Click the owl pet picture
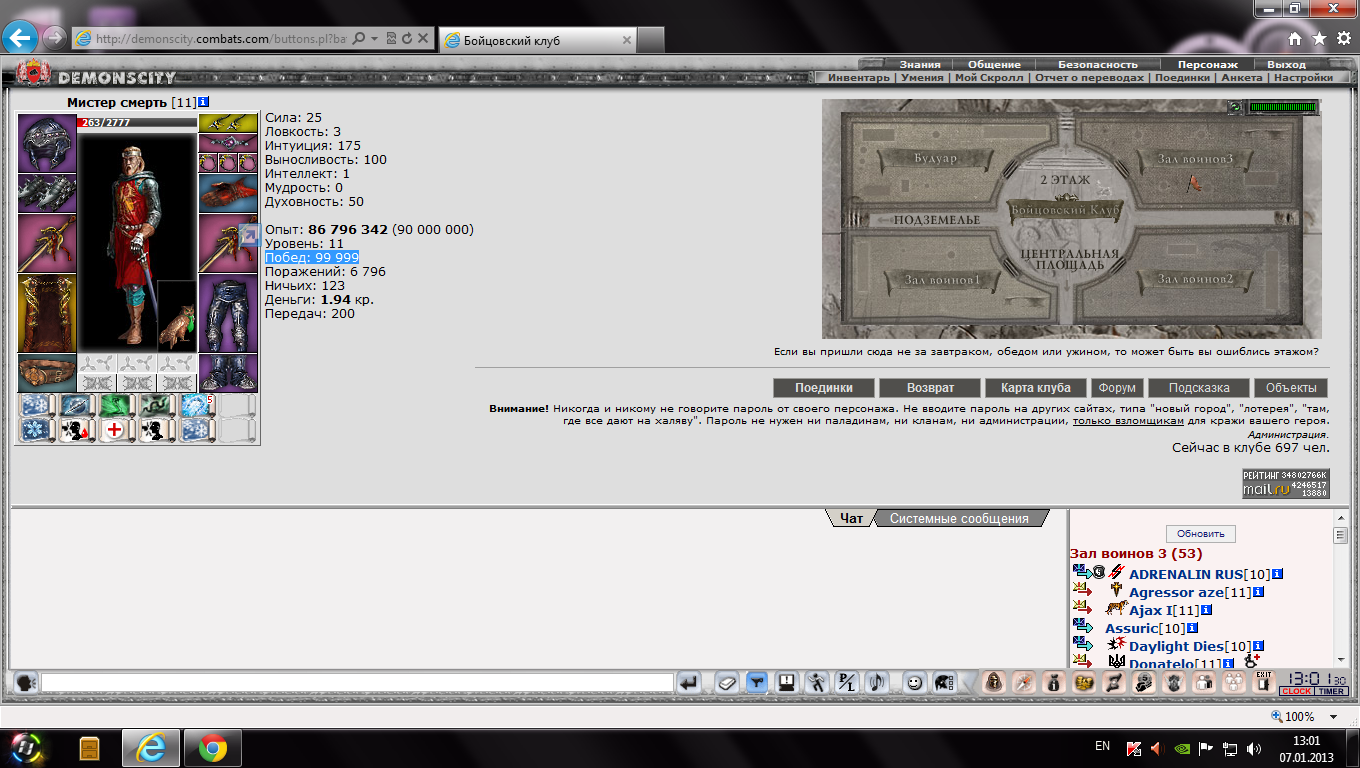The image size is (1360, 768). (177, 315)
